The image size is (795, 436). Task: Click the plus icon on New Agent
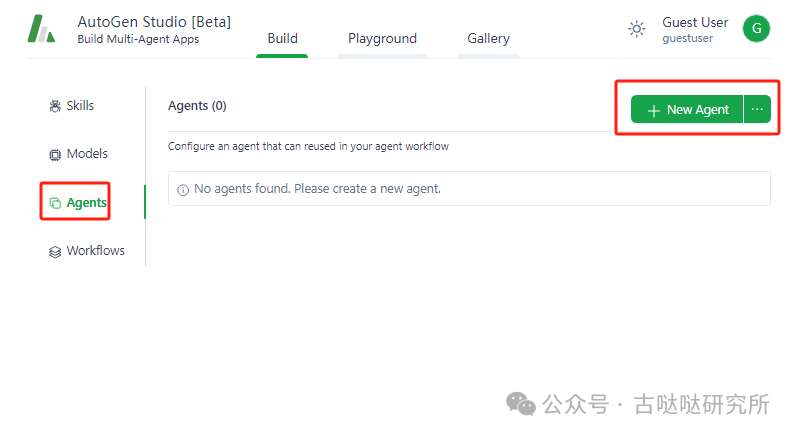pyautogui.click(x=654, y=110)
